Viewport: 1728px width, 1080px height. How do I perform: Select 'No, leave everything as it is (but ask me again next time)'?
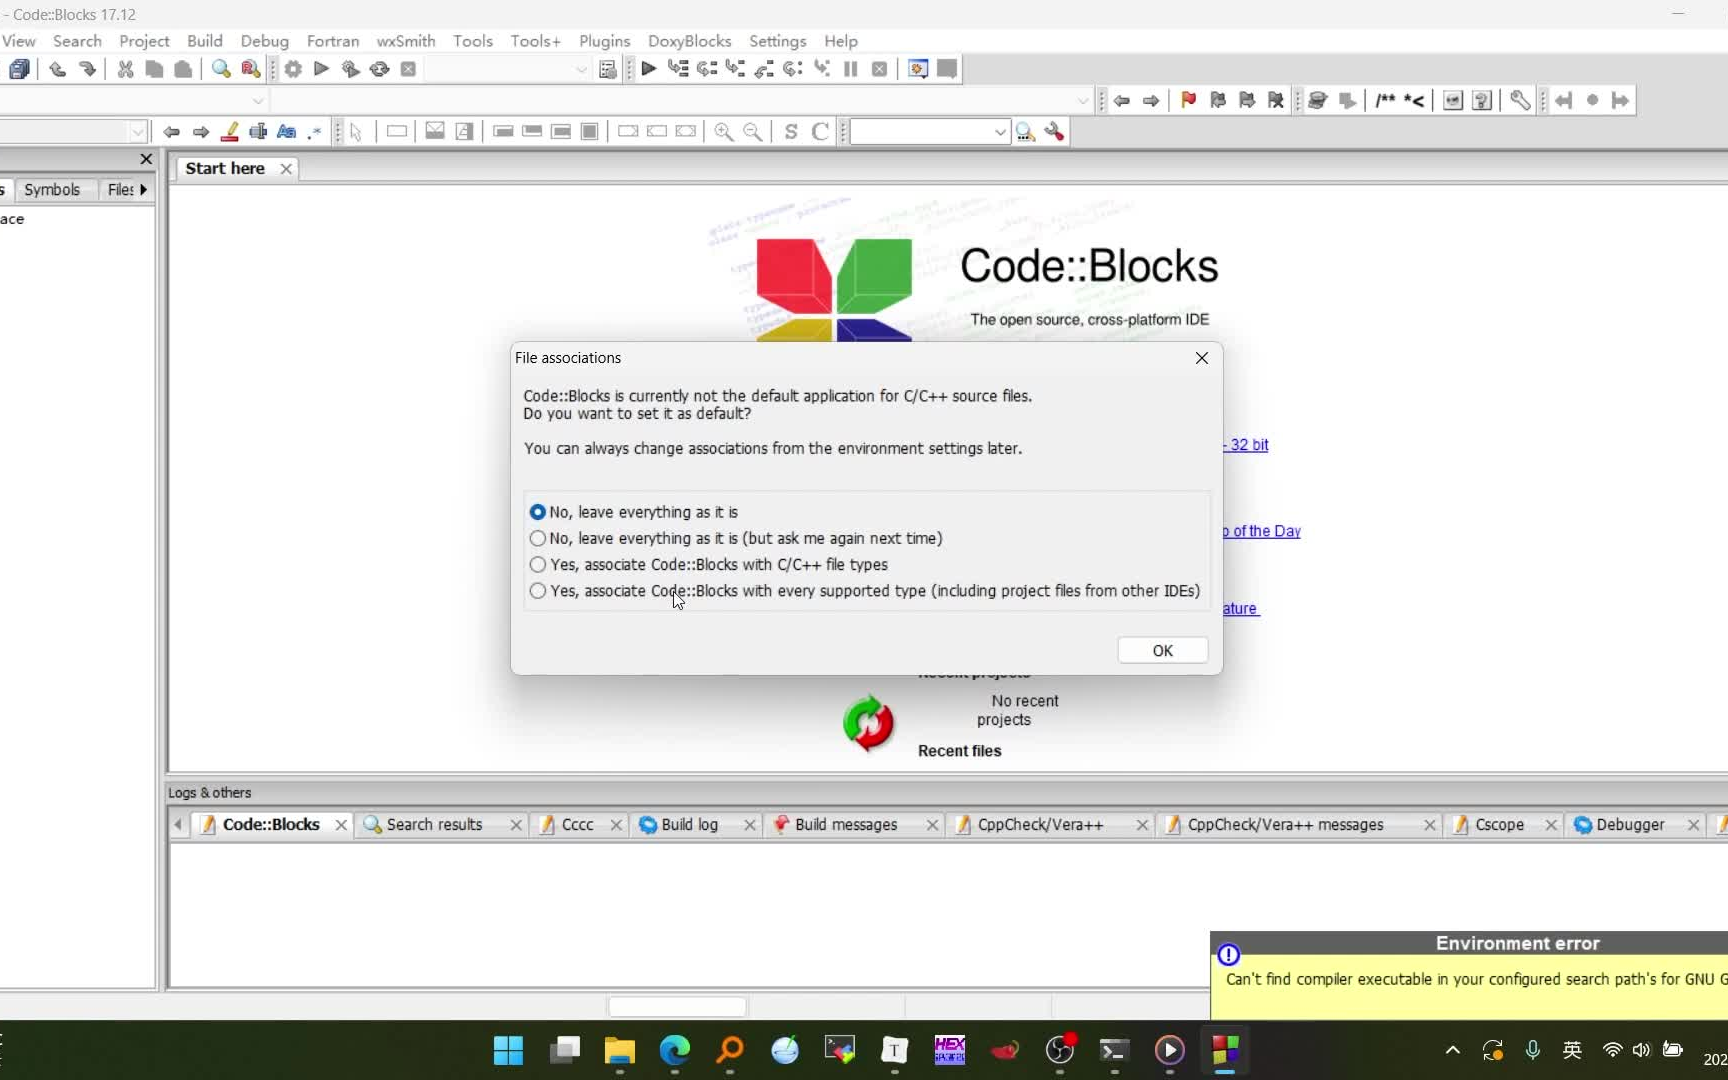coord(736,538)
